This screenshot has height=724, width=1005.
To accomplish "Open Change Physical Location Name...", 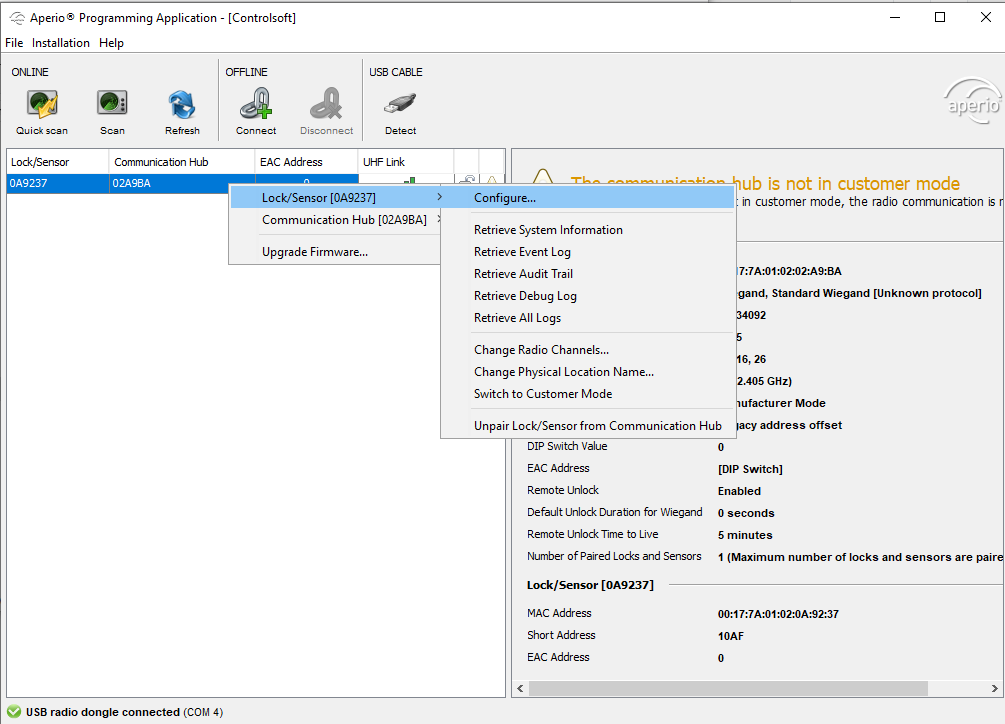I will click(588, 372).
